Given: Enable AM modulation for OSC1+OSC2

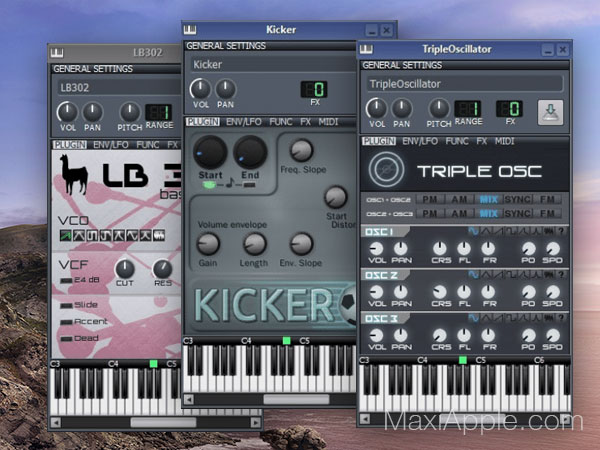Looking at the screenshot, I should pyautogui.click(x=459, y=199).
